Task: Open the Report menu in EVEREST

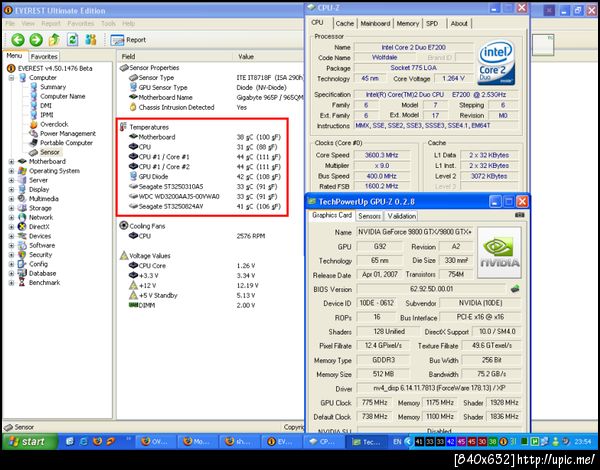Action: point(51,23)
